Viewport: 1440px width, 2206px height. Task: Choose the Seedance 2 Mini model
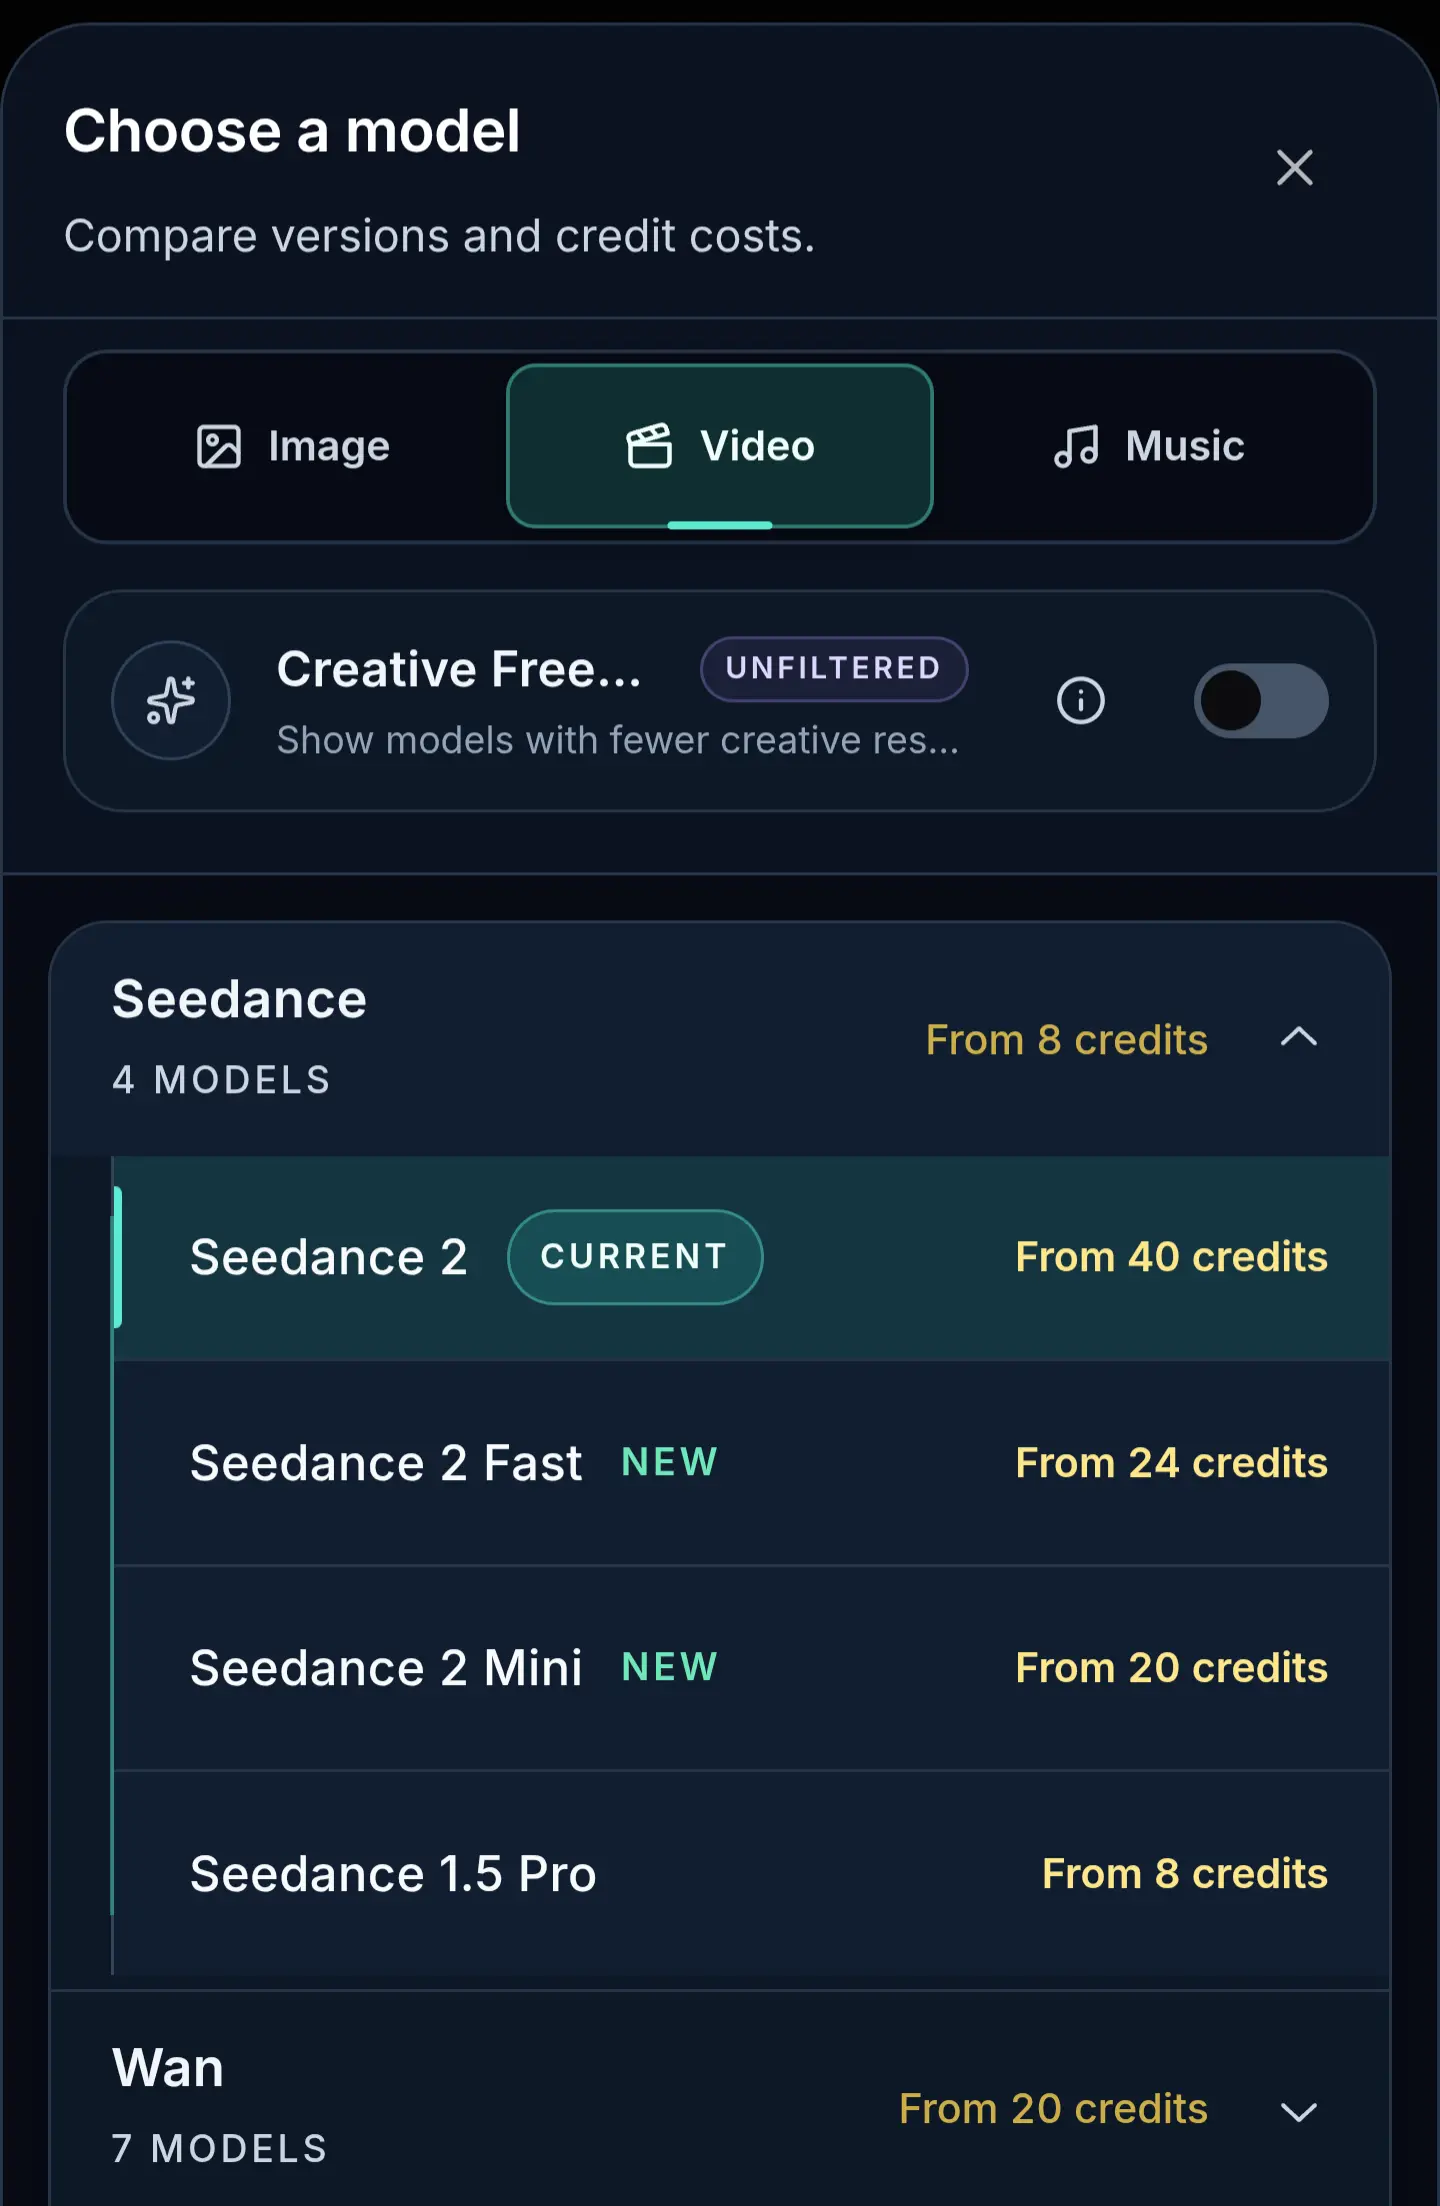click(752, 1668)
